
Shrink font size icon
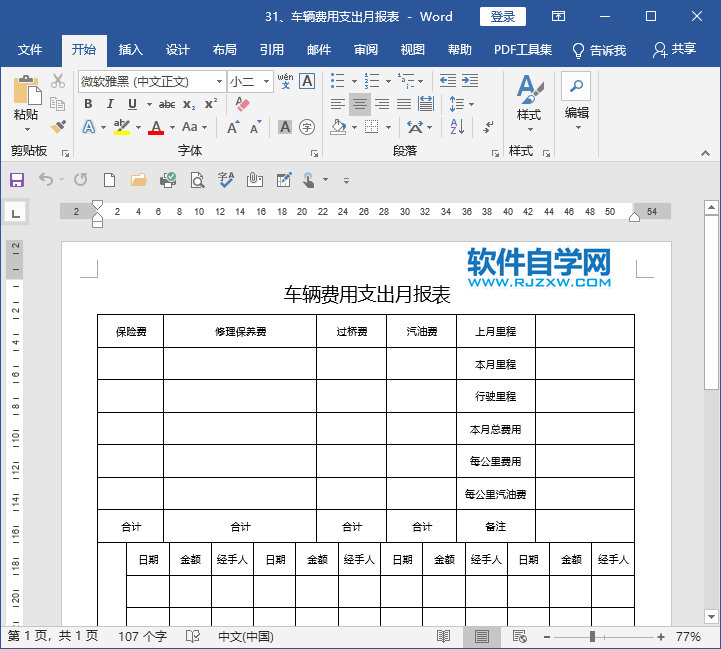click(x=256, y=127)
